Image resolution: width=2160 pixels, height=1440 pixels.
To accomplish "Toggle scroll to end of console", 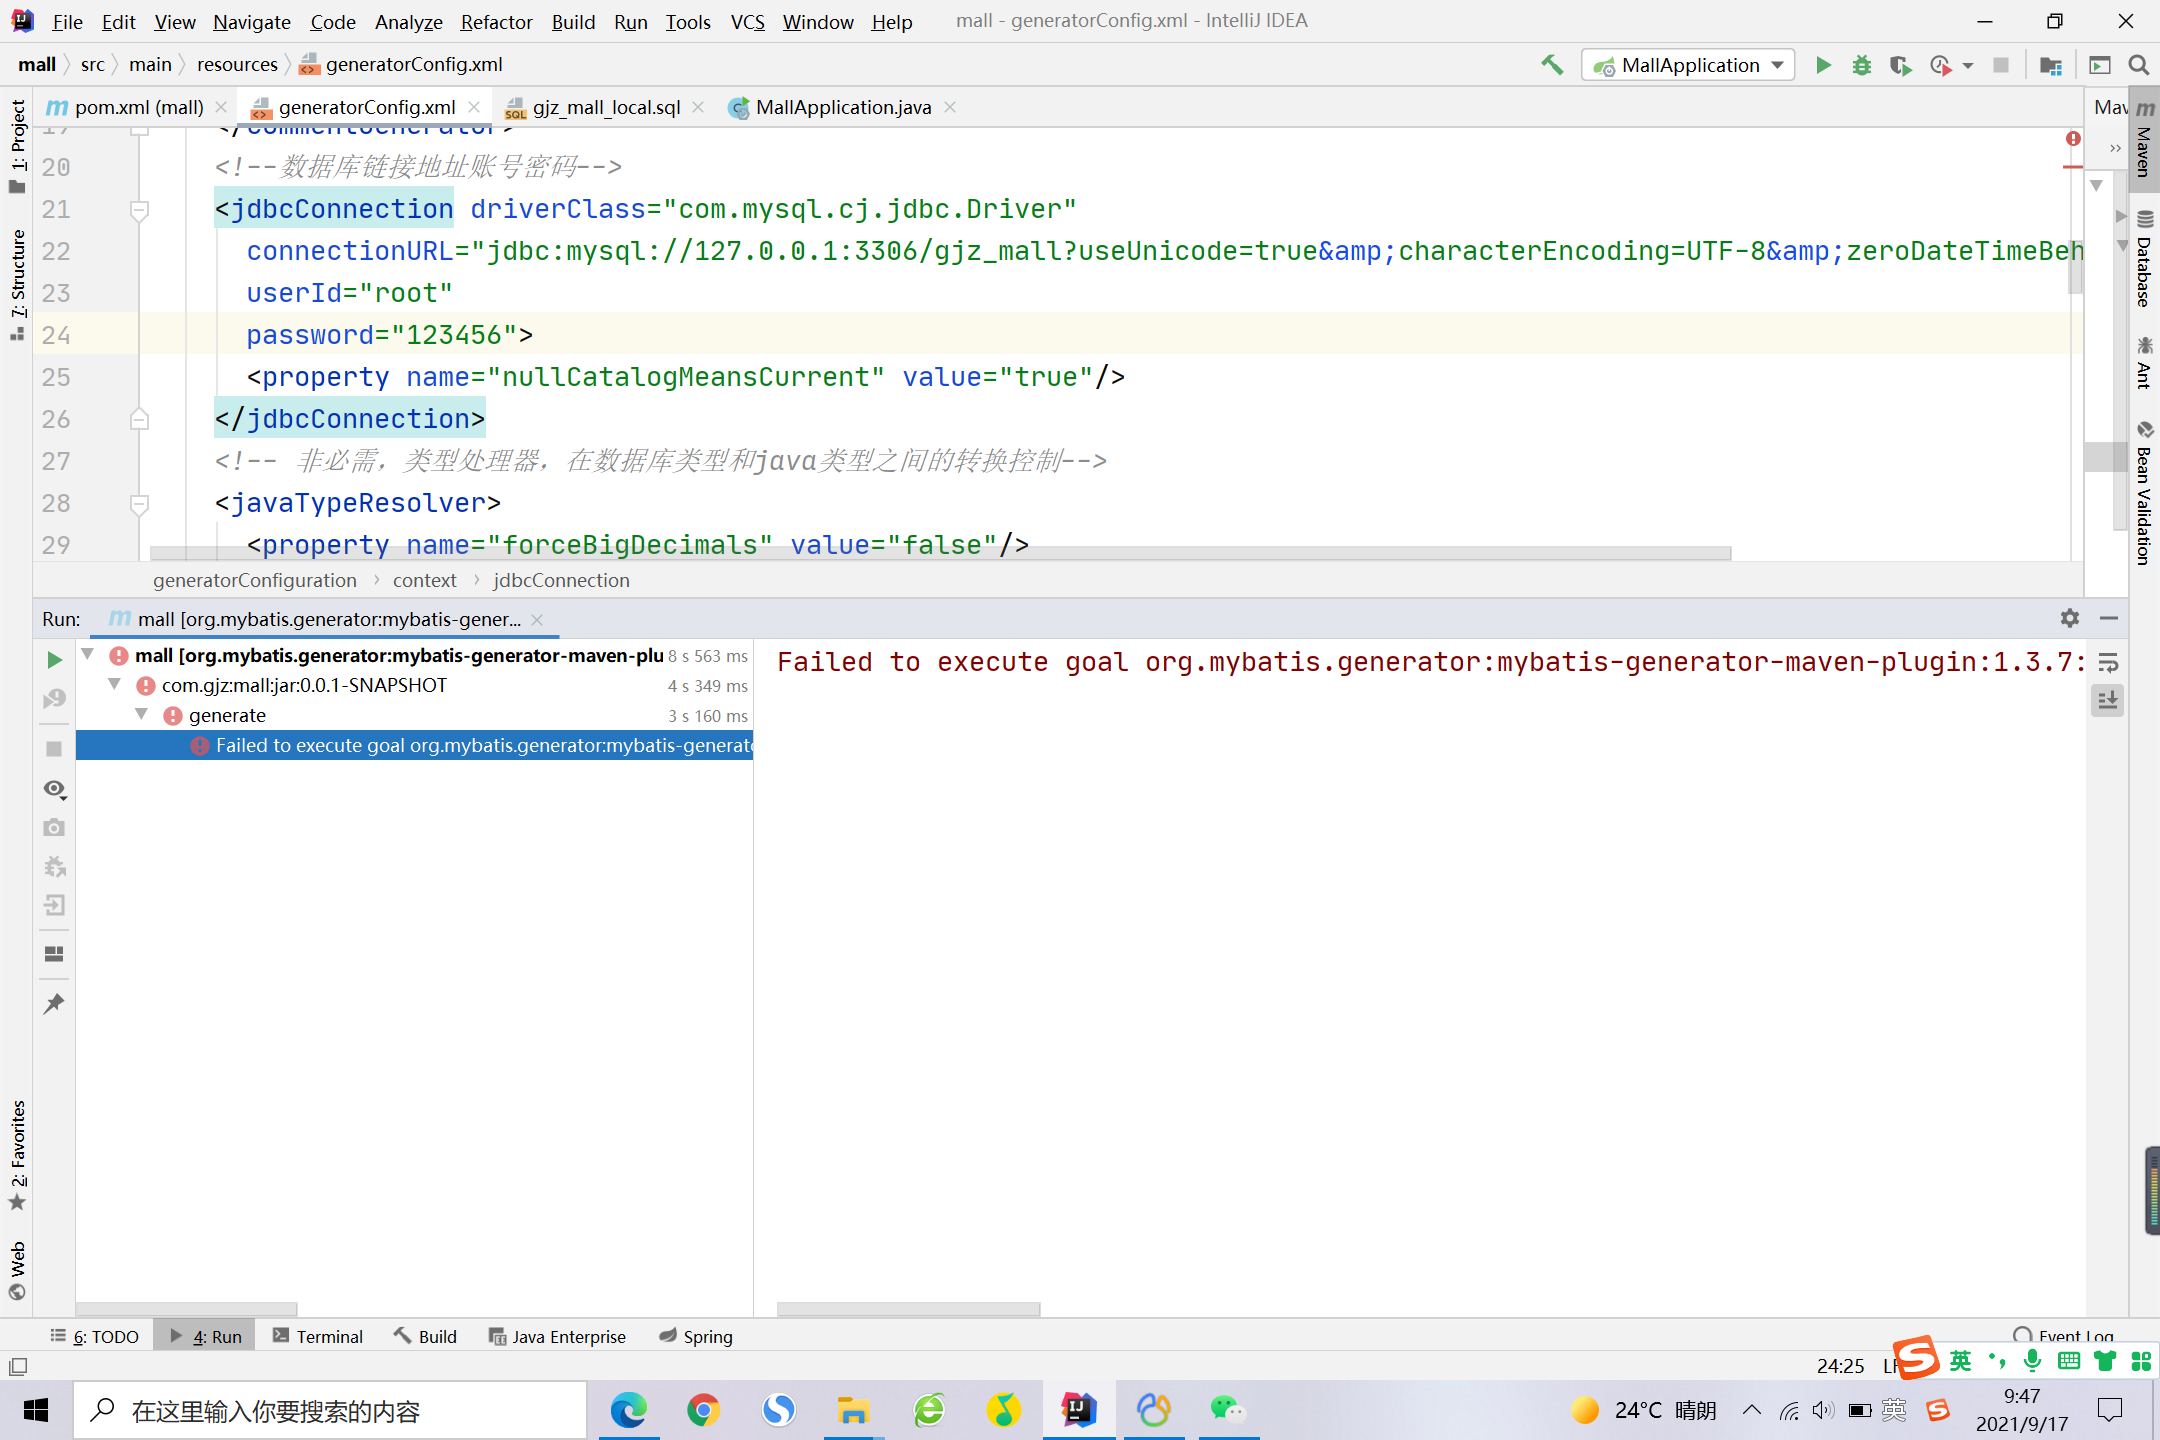I will tap(2108, 701).
